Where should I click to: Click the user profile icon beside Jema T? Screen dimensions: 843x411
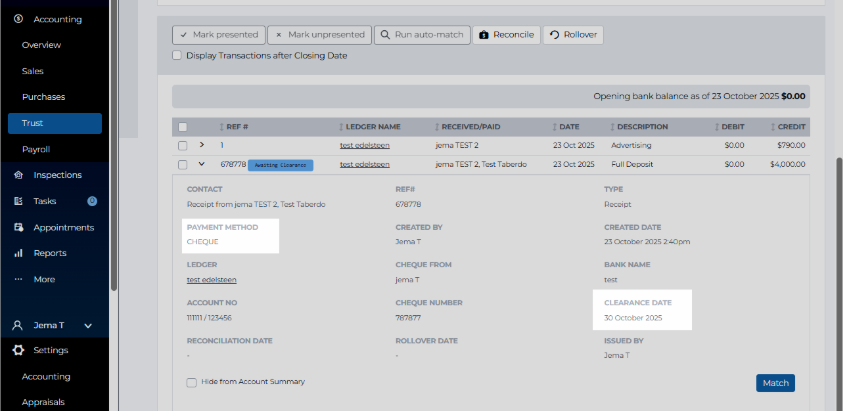tap(18, 325)
